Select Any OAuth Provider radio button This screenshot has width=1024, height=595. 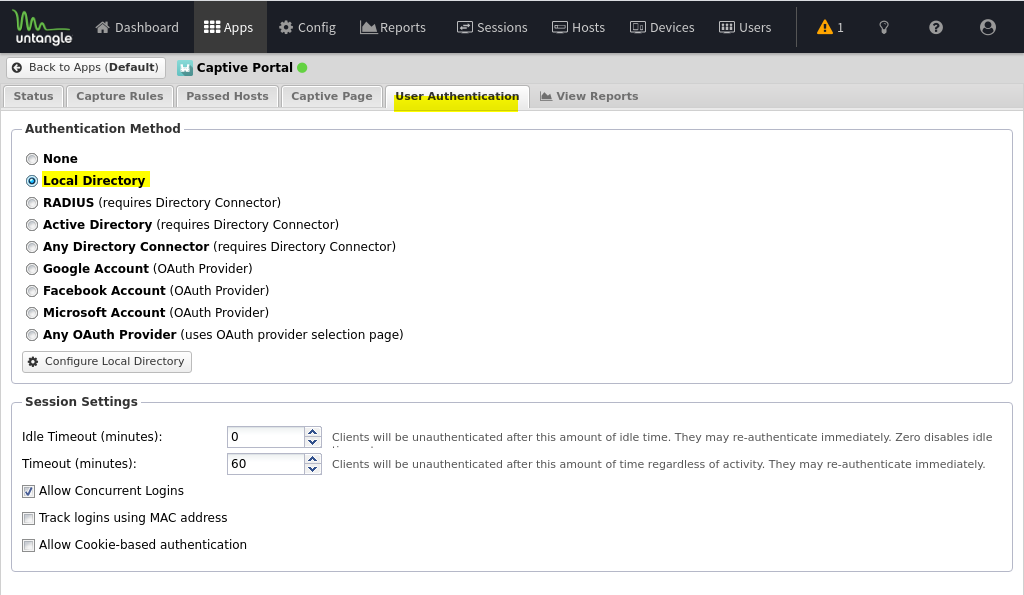[31, 335]
